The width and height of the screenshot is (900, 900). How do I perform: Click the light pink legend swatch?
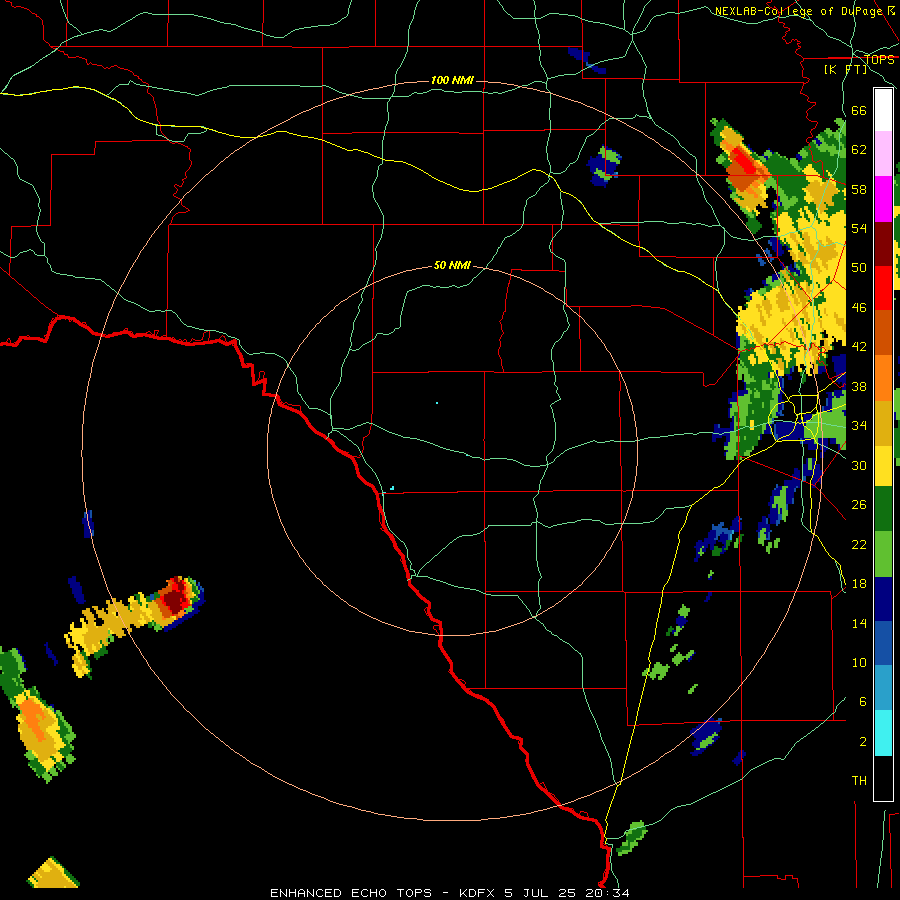click(883, 154)
